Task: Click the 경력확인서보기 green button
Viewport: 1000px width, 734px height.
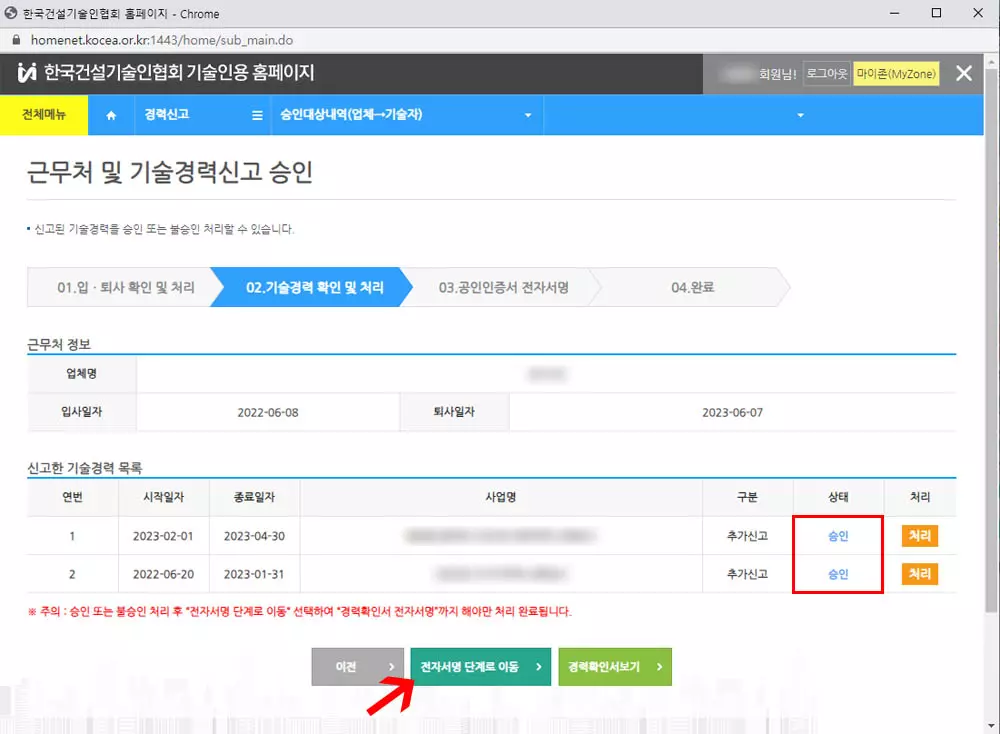Action: 614,666
